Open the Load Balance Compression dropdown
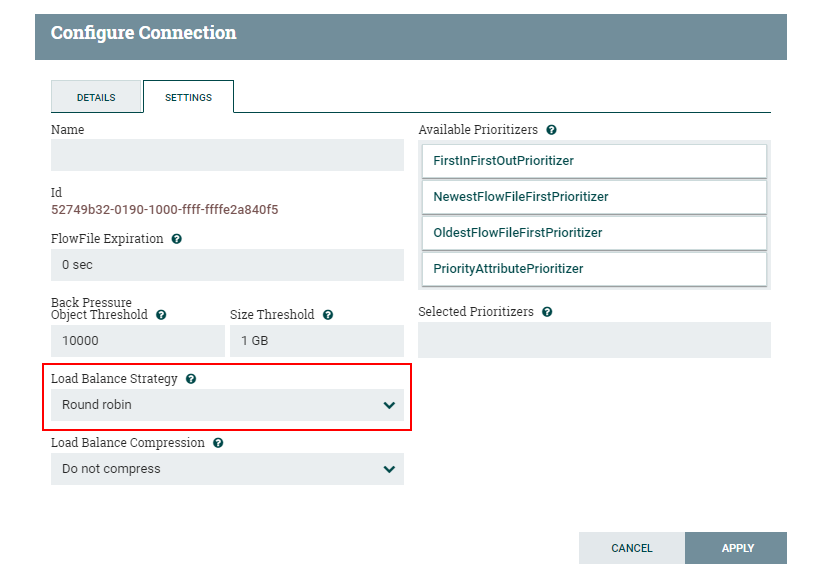Screen dimensions: 823x578 click(227, 469)
